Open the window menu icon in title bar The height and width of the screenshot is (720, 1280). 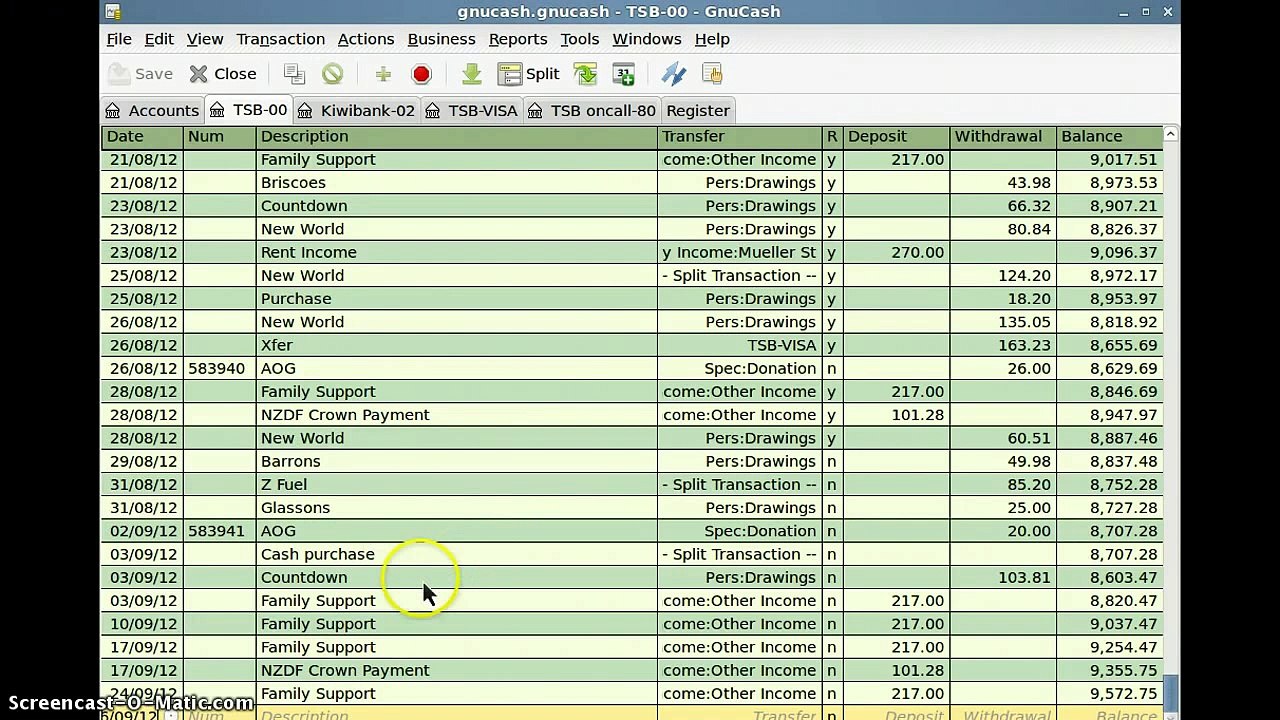click(113, 12)
